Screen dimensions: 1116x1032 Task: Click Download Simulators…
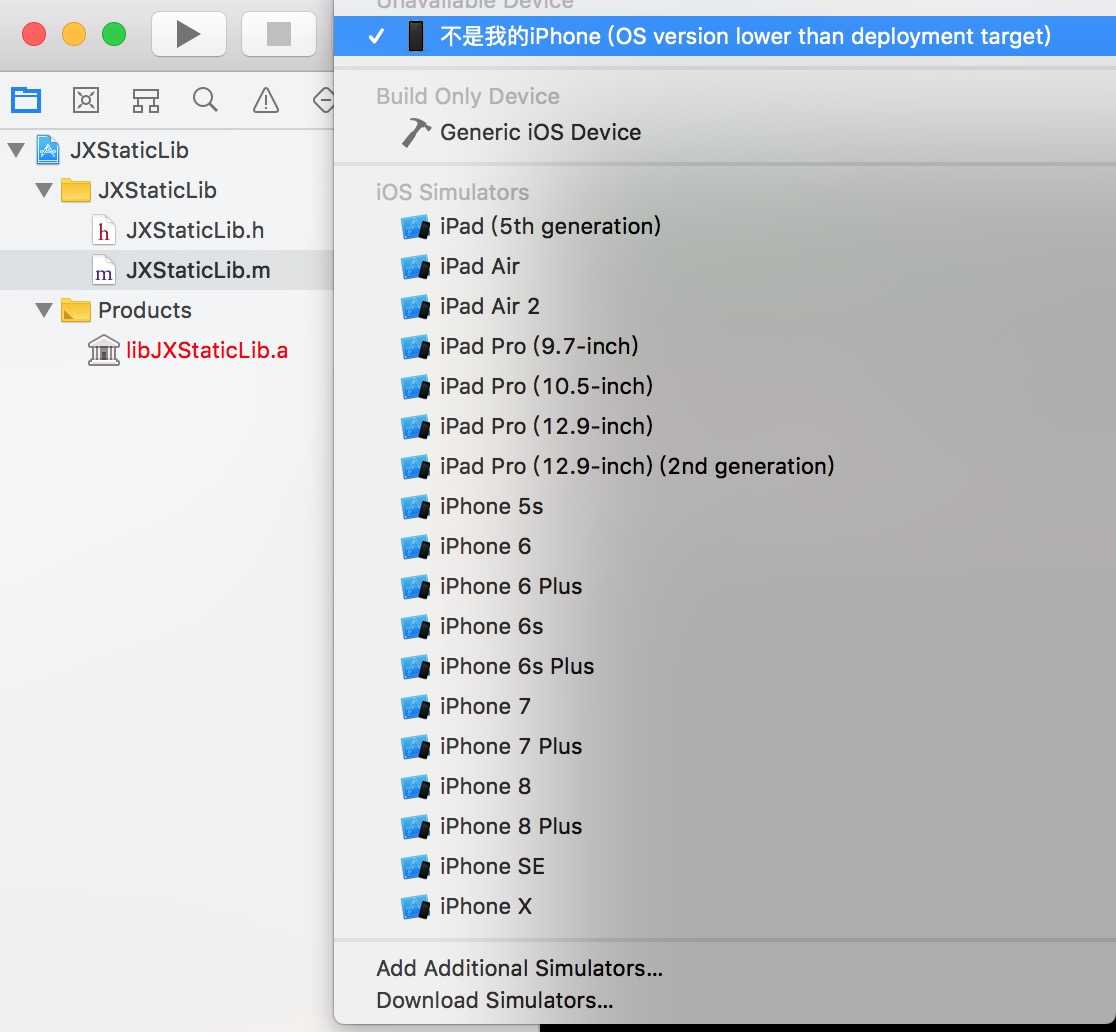coord(495,1000)
